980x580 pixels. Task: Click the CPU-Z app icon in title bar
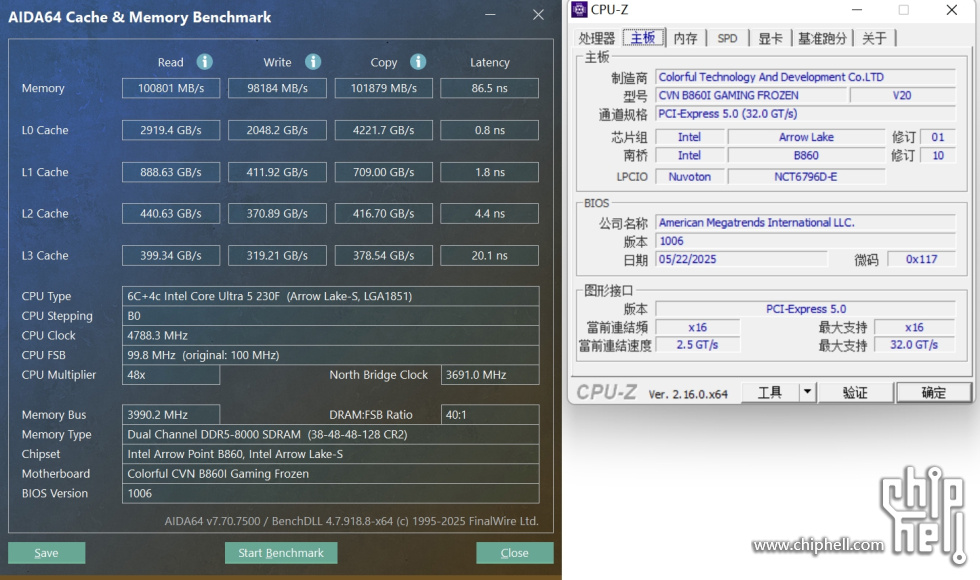[x=579, y=9]
